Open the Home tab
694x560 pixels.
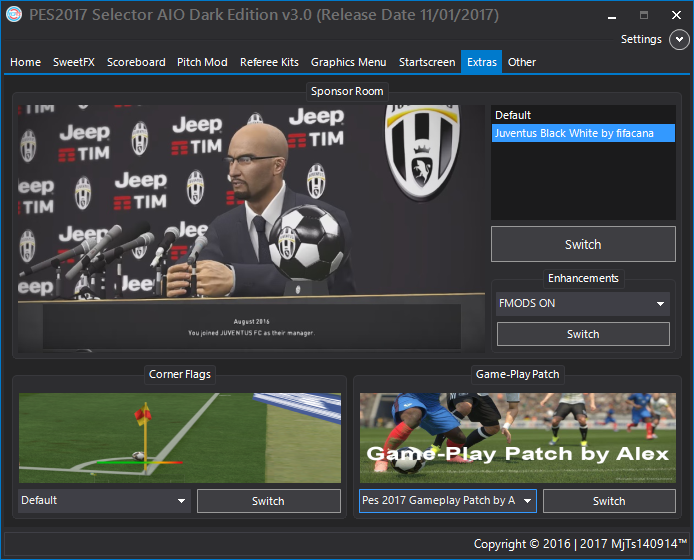click(25, 62)
